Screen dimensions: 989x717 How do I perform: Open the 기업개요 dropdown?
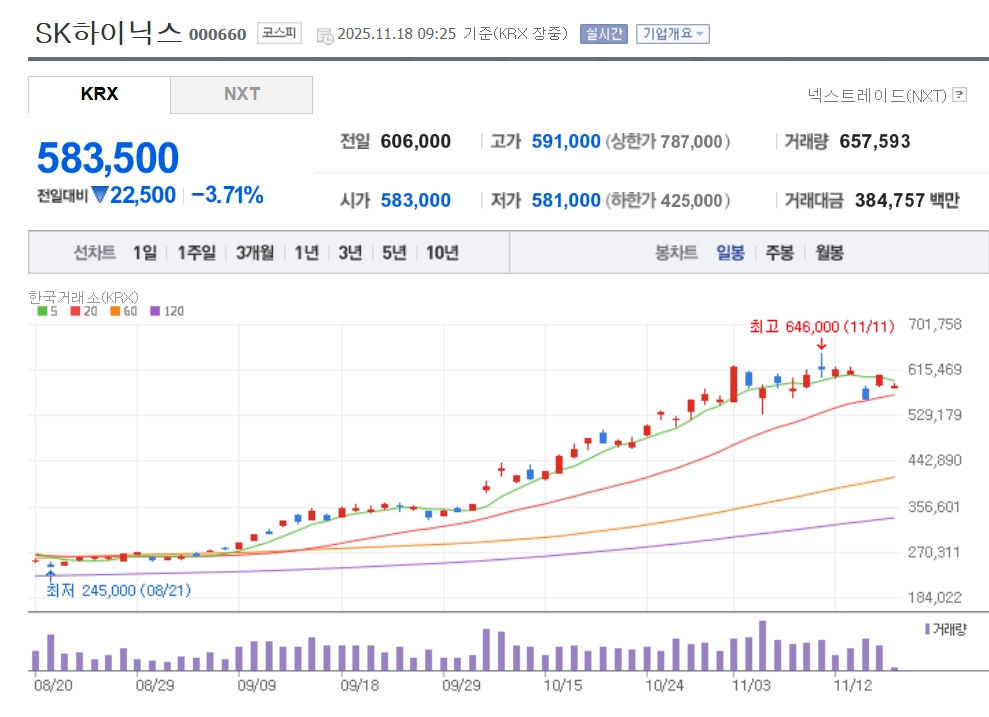point(672,34)
